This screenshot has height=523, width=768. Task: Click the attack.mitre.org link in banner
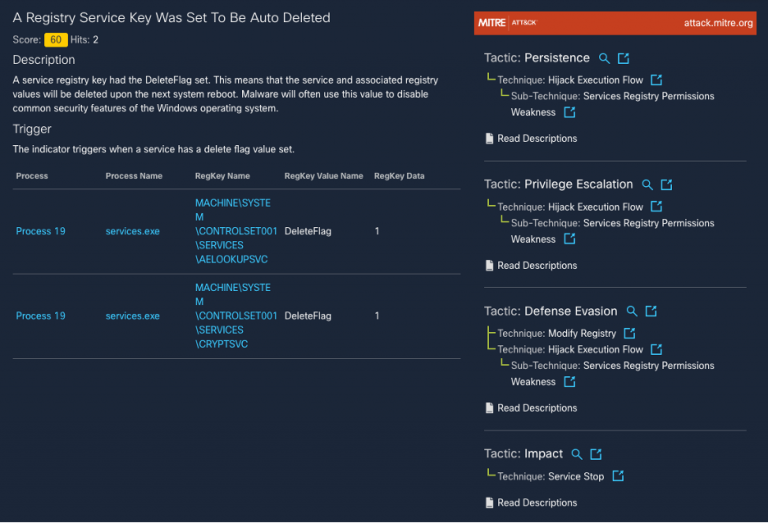[718, 23]
